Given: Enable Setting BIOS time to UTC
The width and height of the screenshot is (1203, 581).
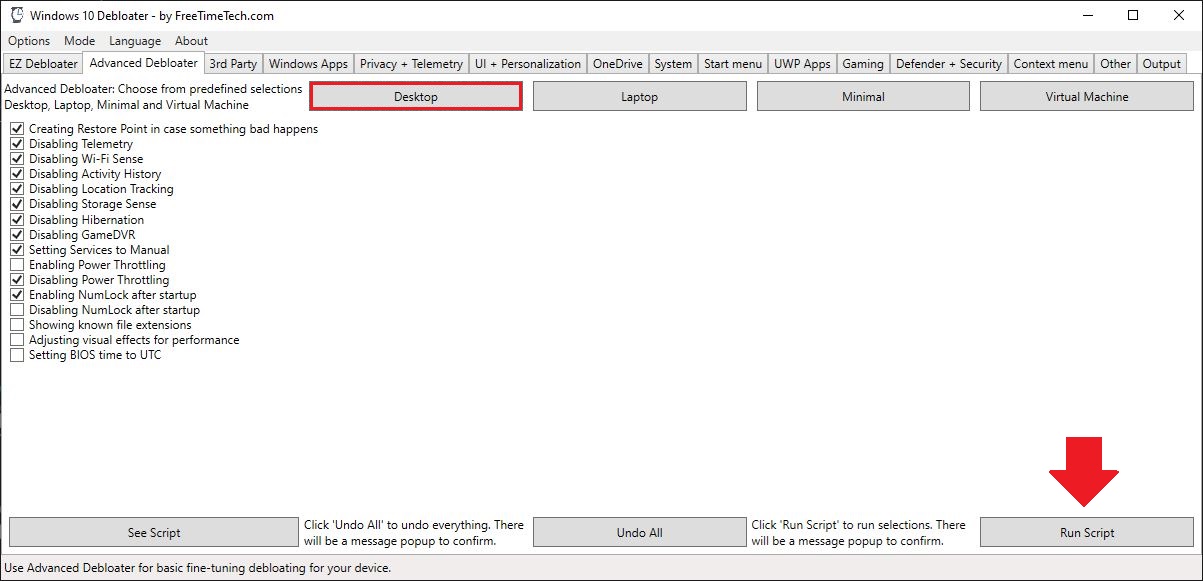Looking at the screenshot, I should [17, 354].
